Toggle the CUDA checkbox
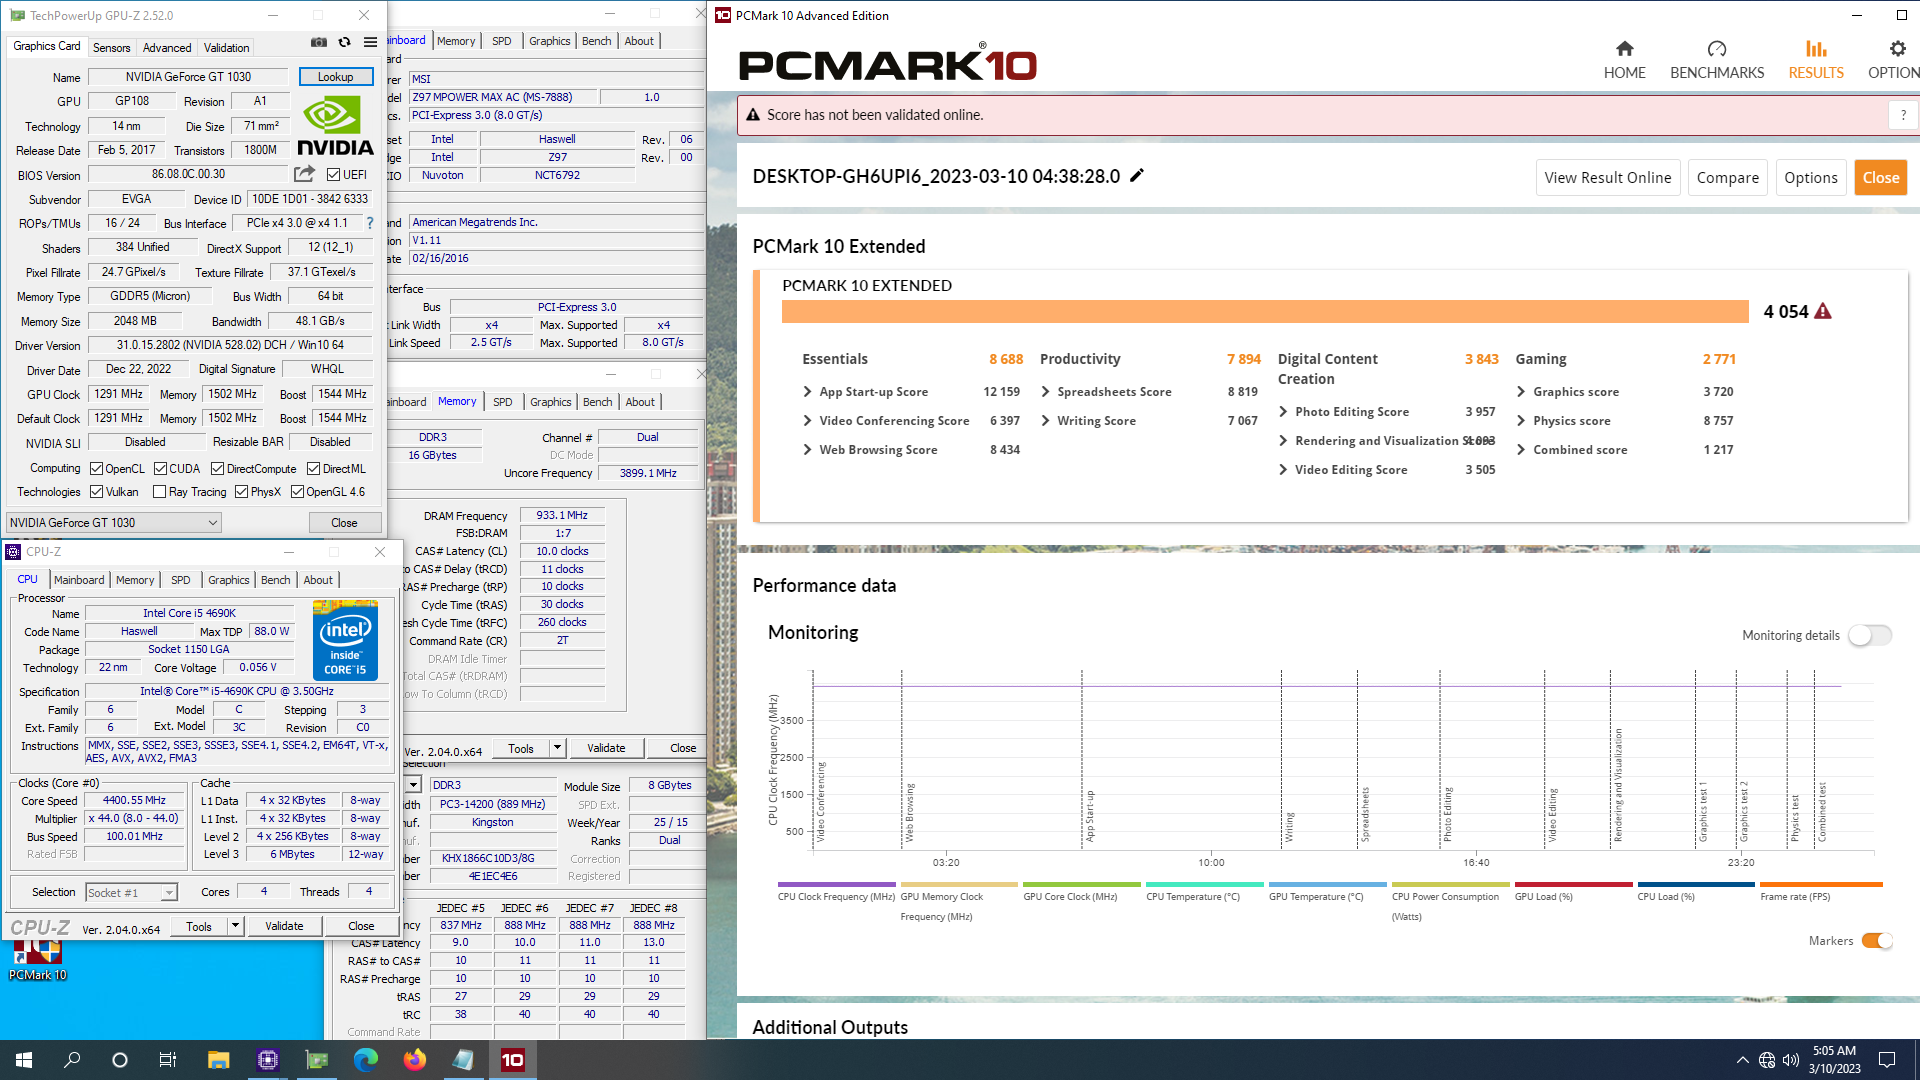The image size is (1920, 1080). coord(161,468)
